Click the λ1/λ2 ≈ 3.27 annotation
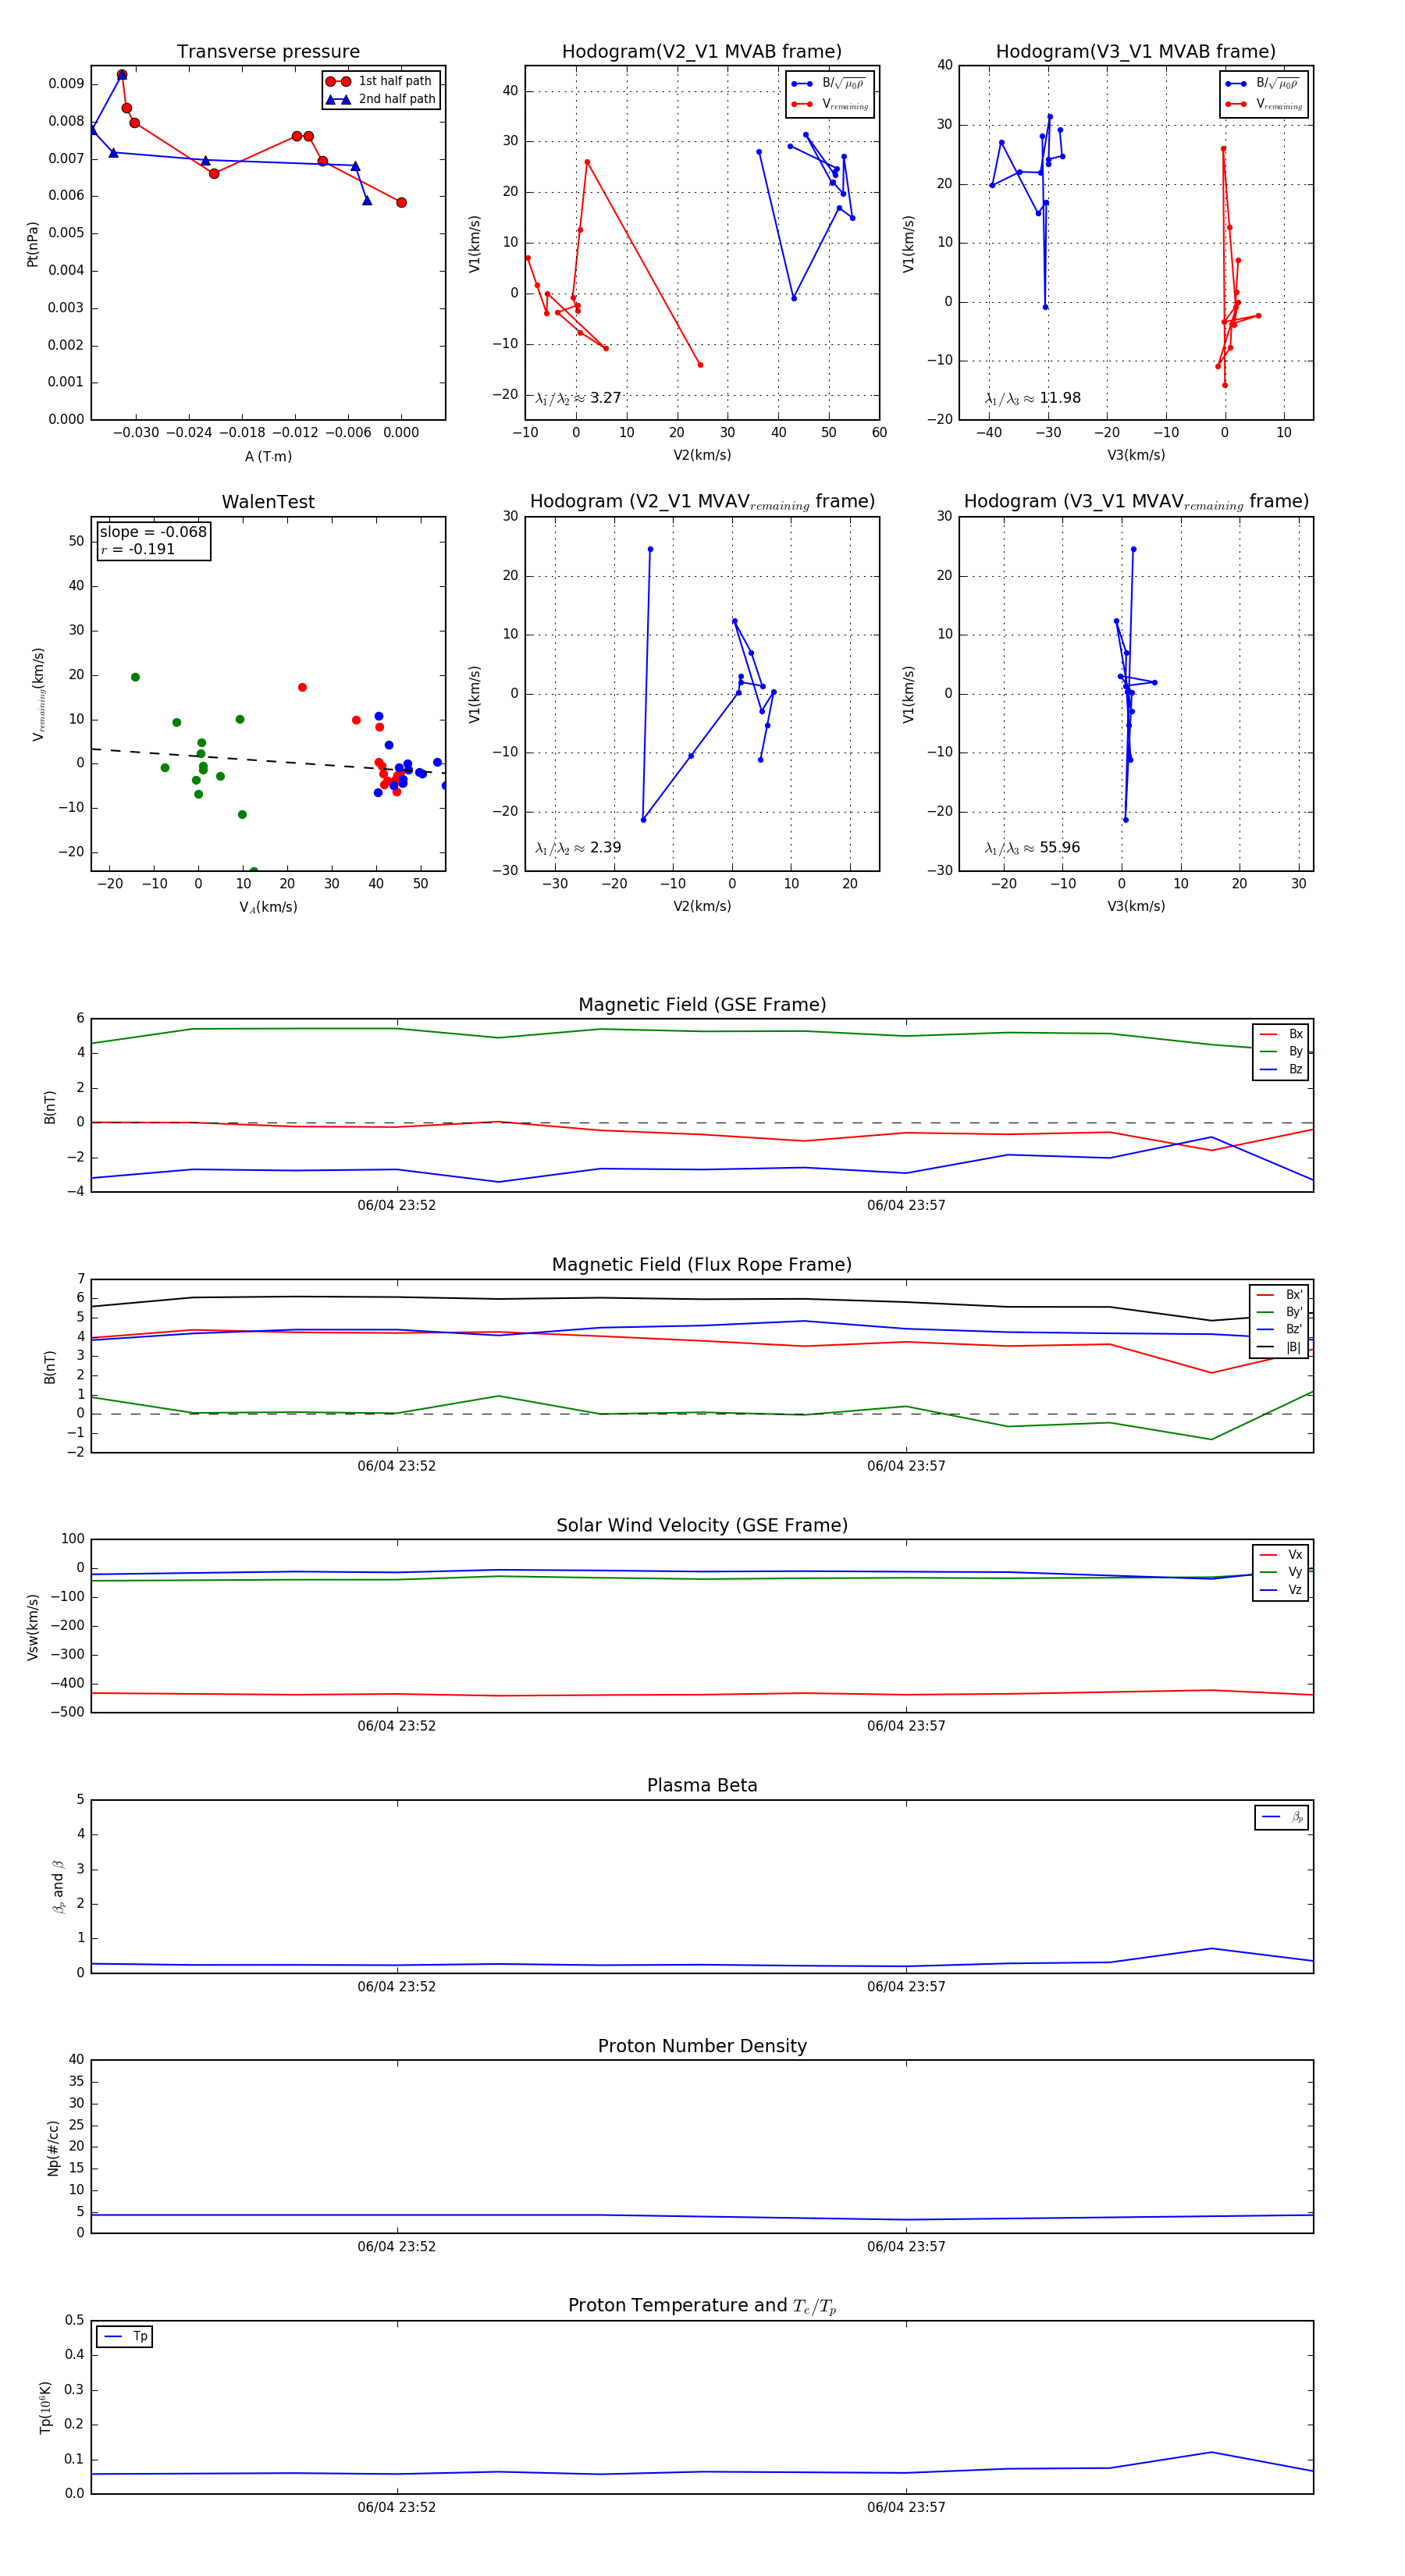Screen dimensions: 1405x2576 [x=578, y=398]
